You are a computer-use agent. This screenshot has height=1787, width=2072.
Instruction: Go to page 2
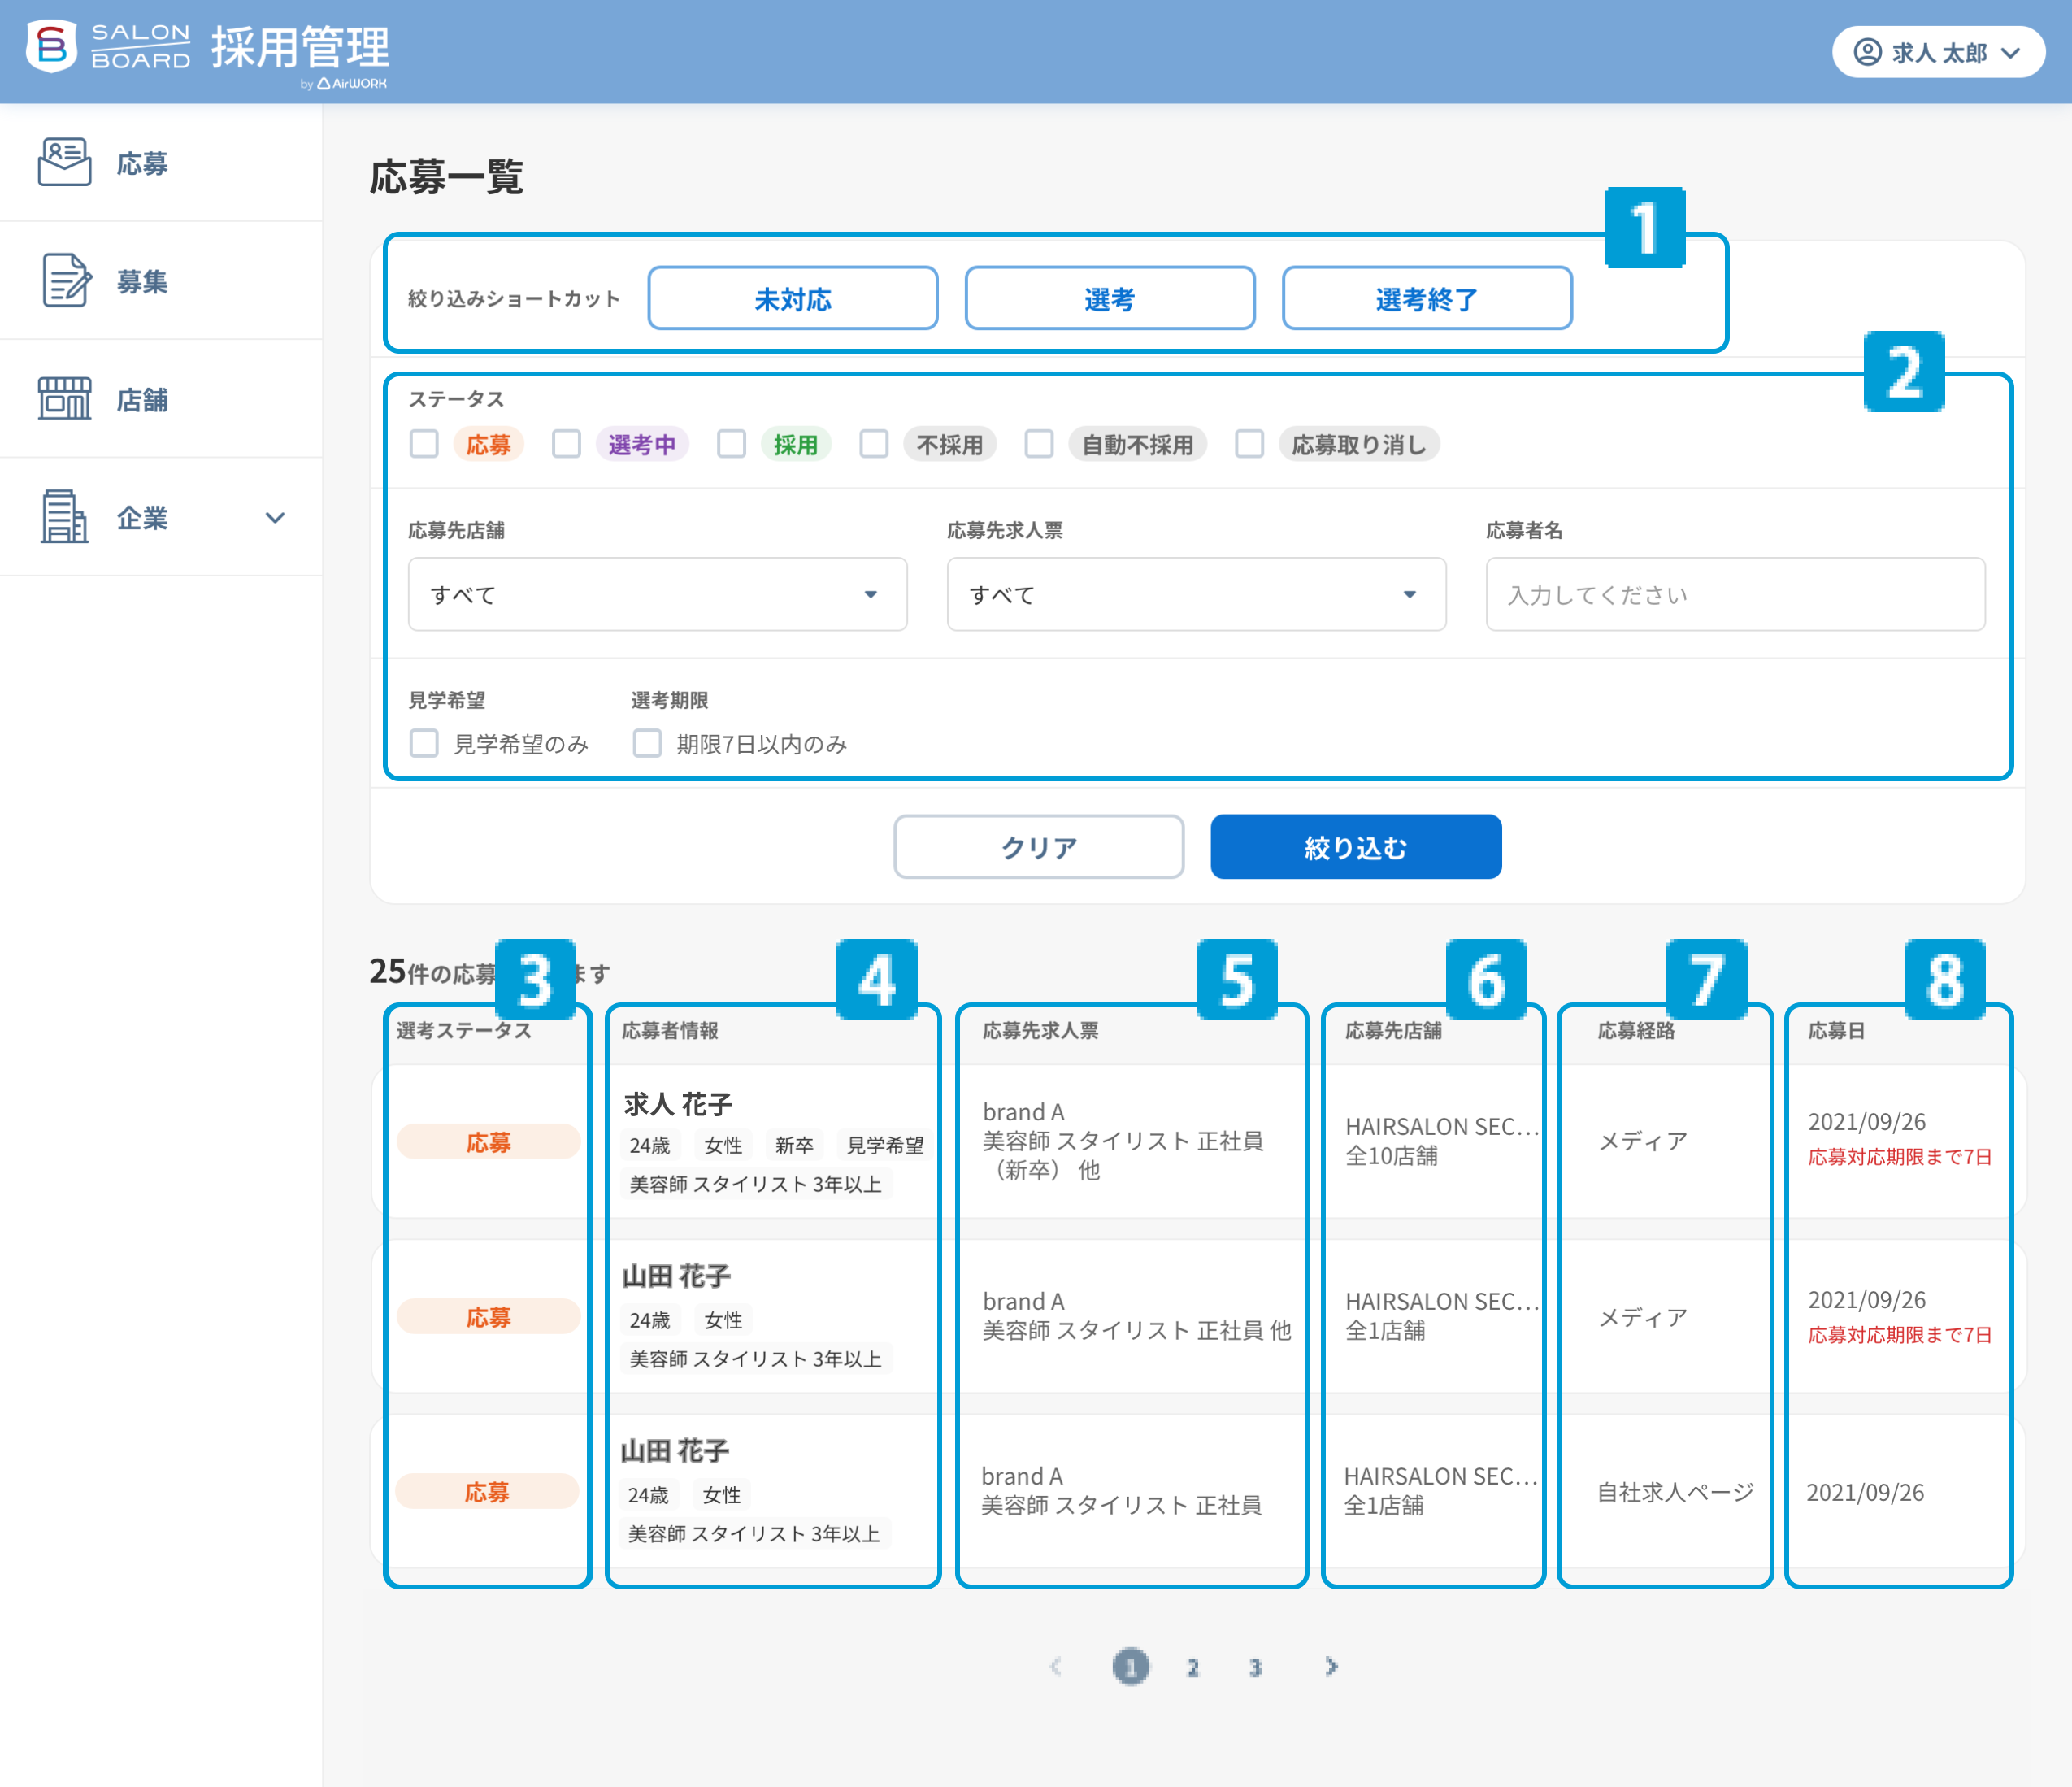click(x=1192, y=1667)
